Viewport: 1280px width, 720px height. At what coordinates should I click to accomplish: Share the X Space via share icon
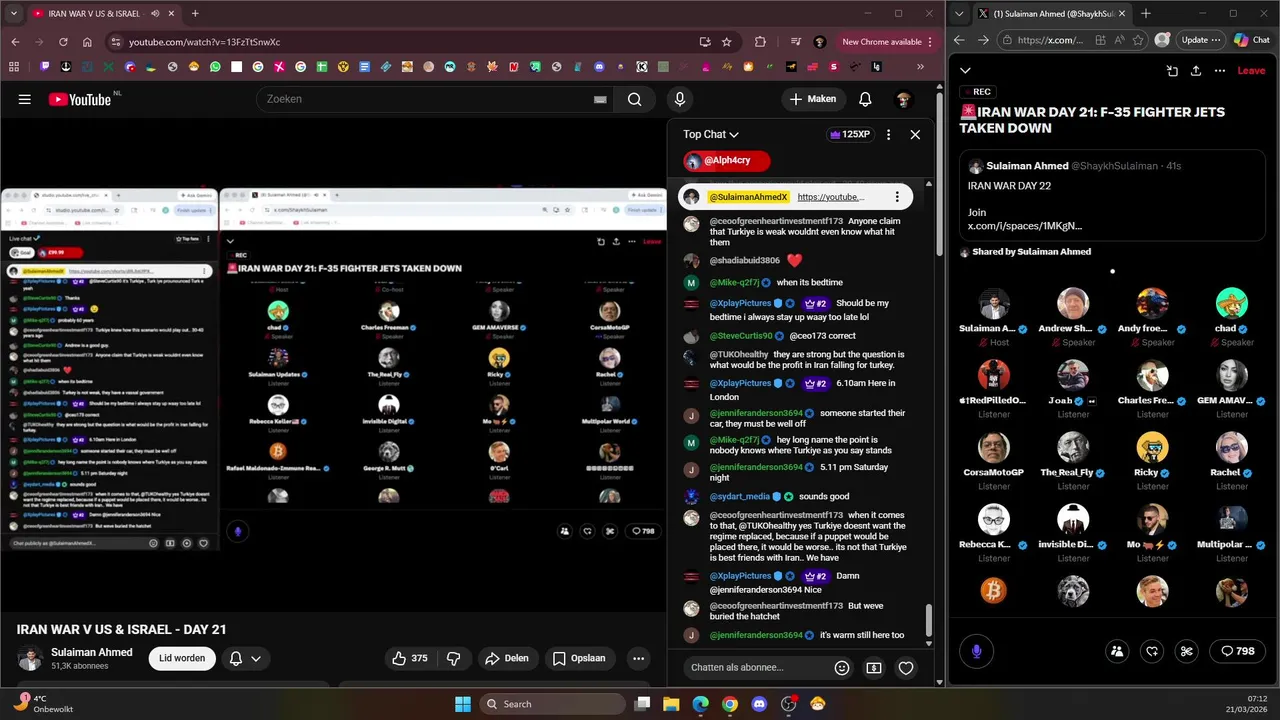[x=1196, y=71]
